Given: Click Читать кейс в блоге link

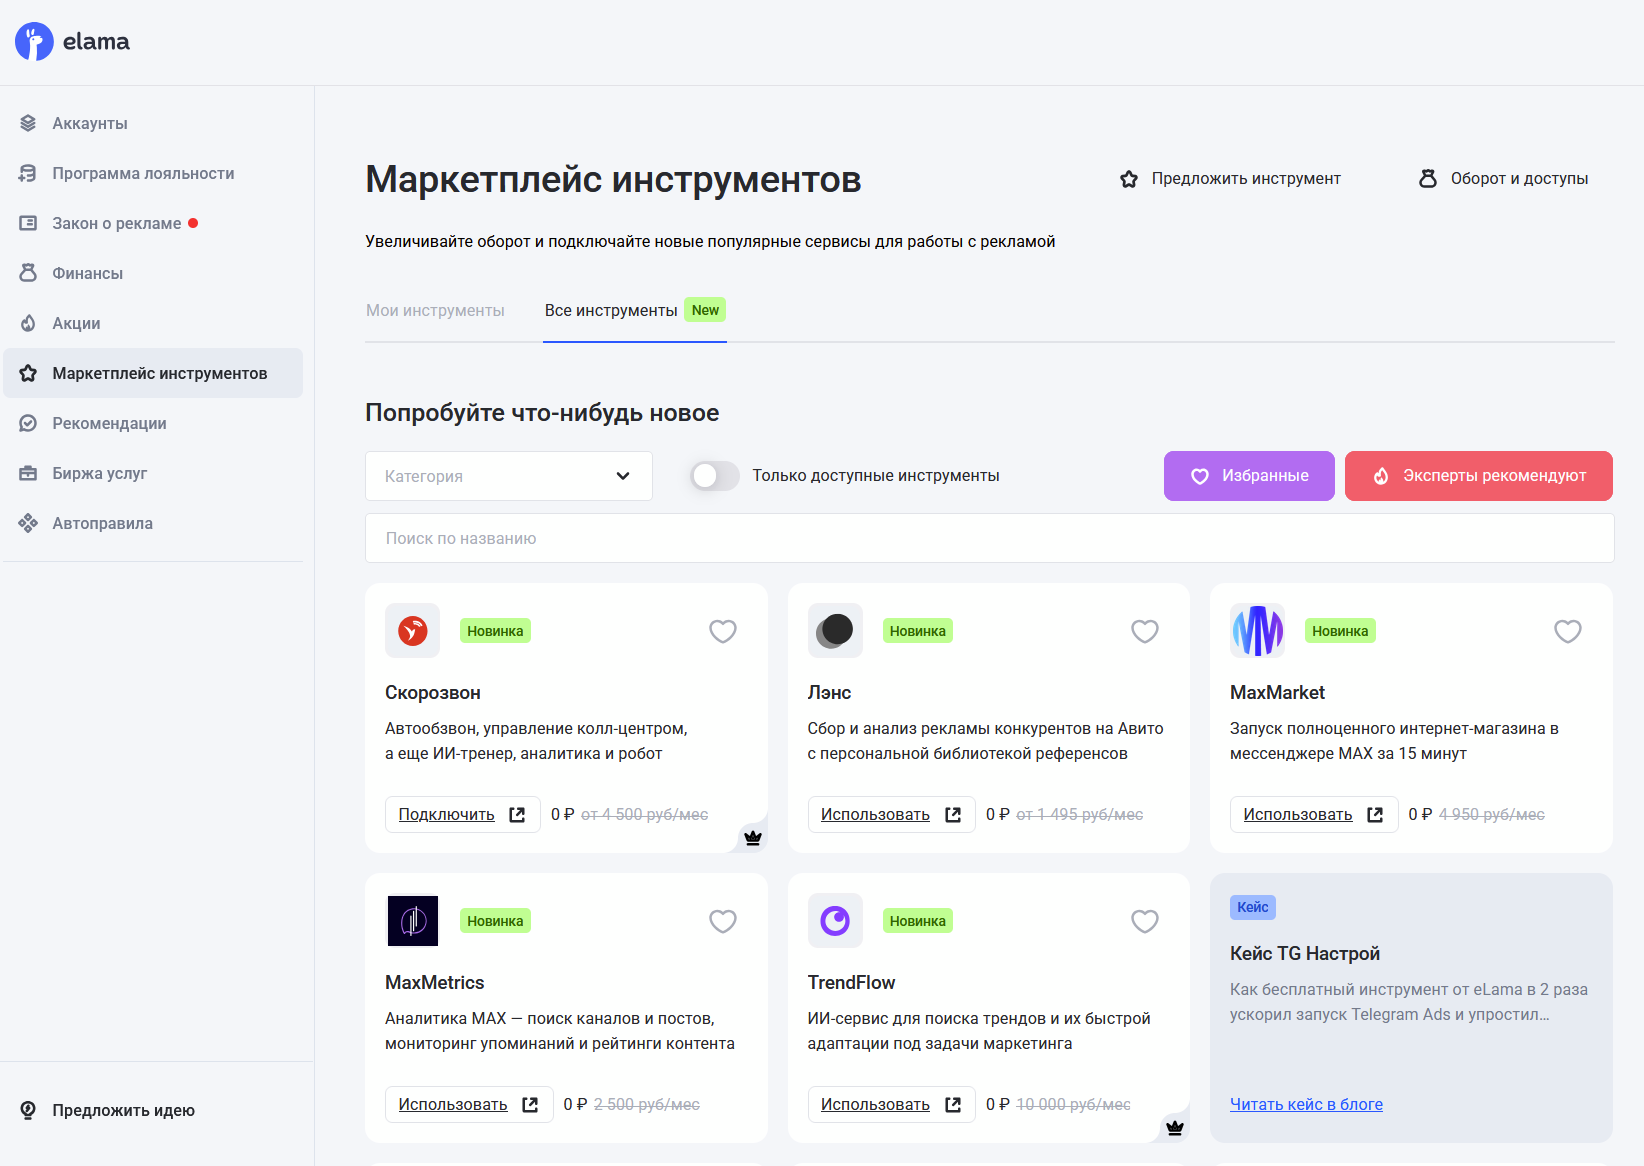Looking at the screenshot, I should 1306,1104.
